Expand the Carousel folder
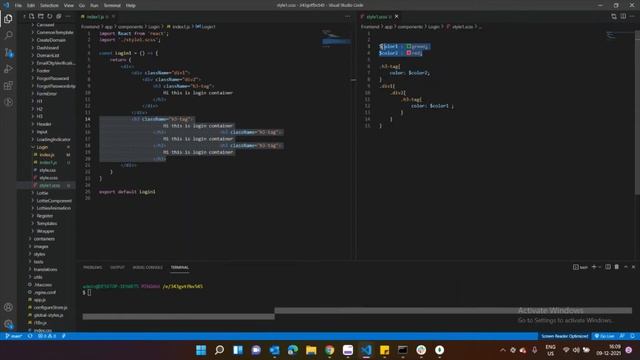 45,25
